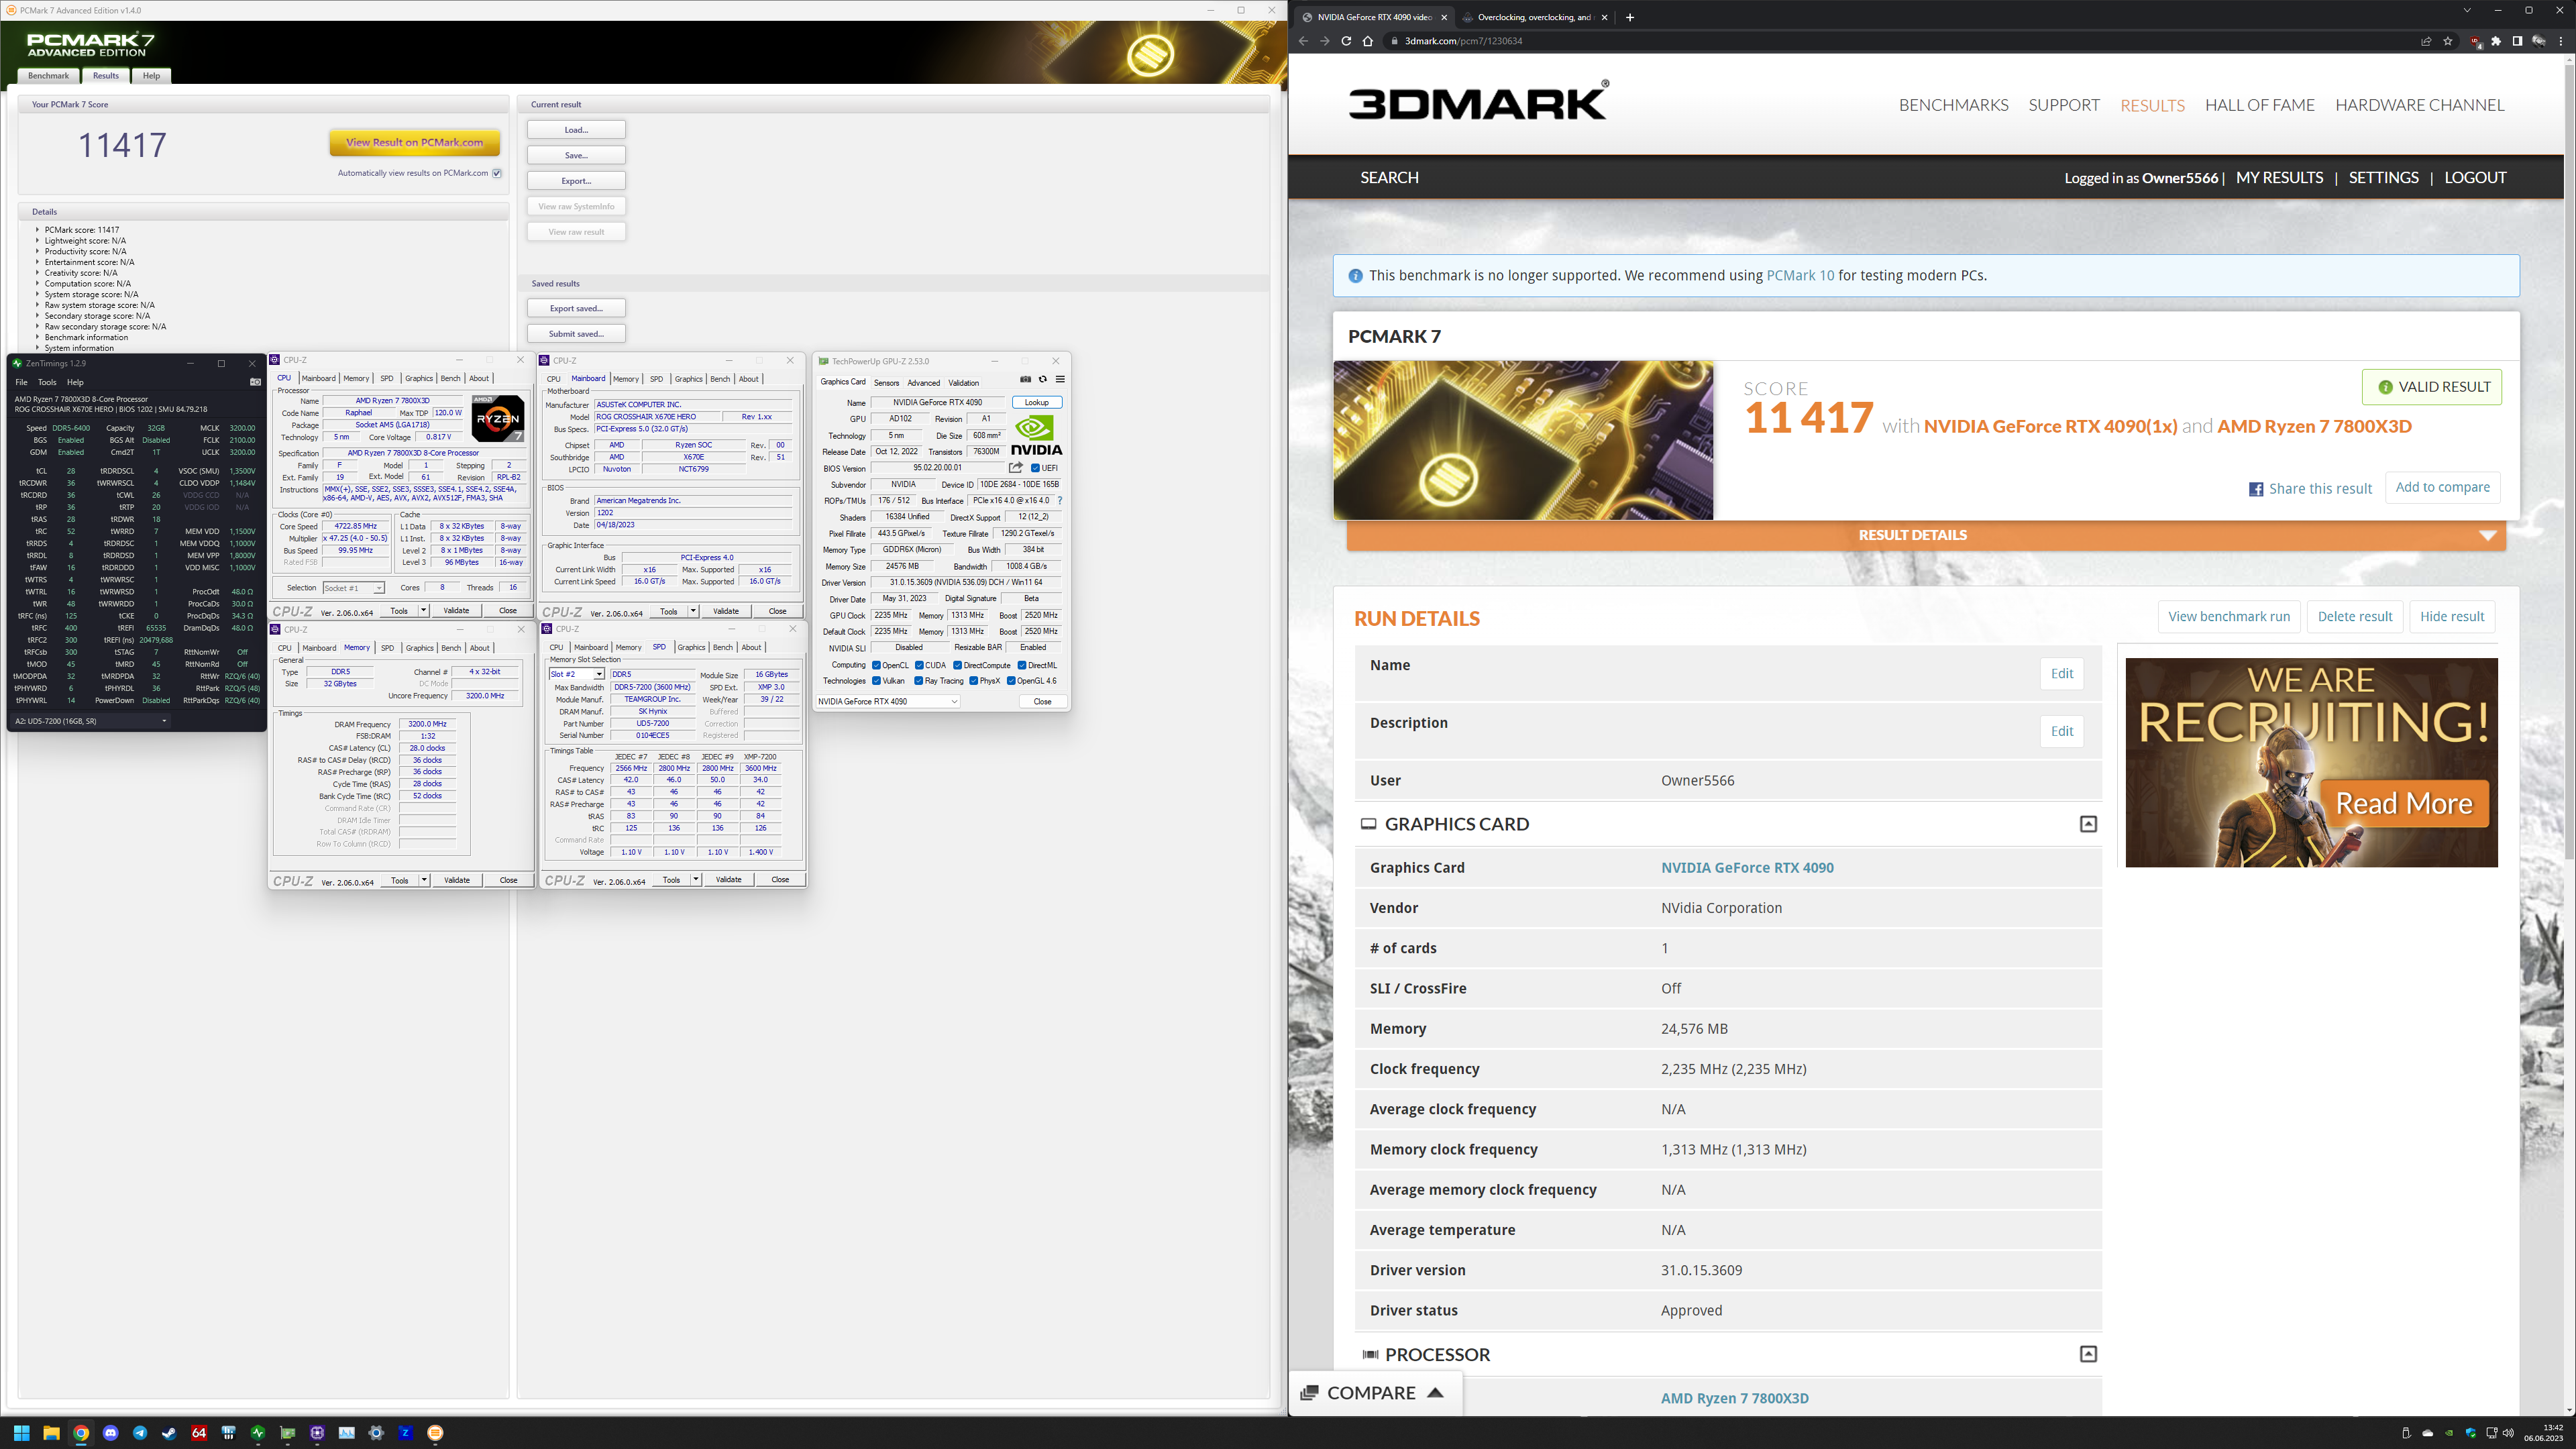Open the Windows Start menu
Viewport: 2576px width, 1449px height.
click(x=22, y=1433)
